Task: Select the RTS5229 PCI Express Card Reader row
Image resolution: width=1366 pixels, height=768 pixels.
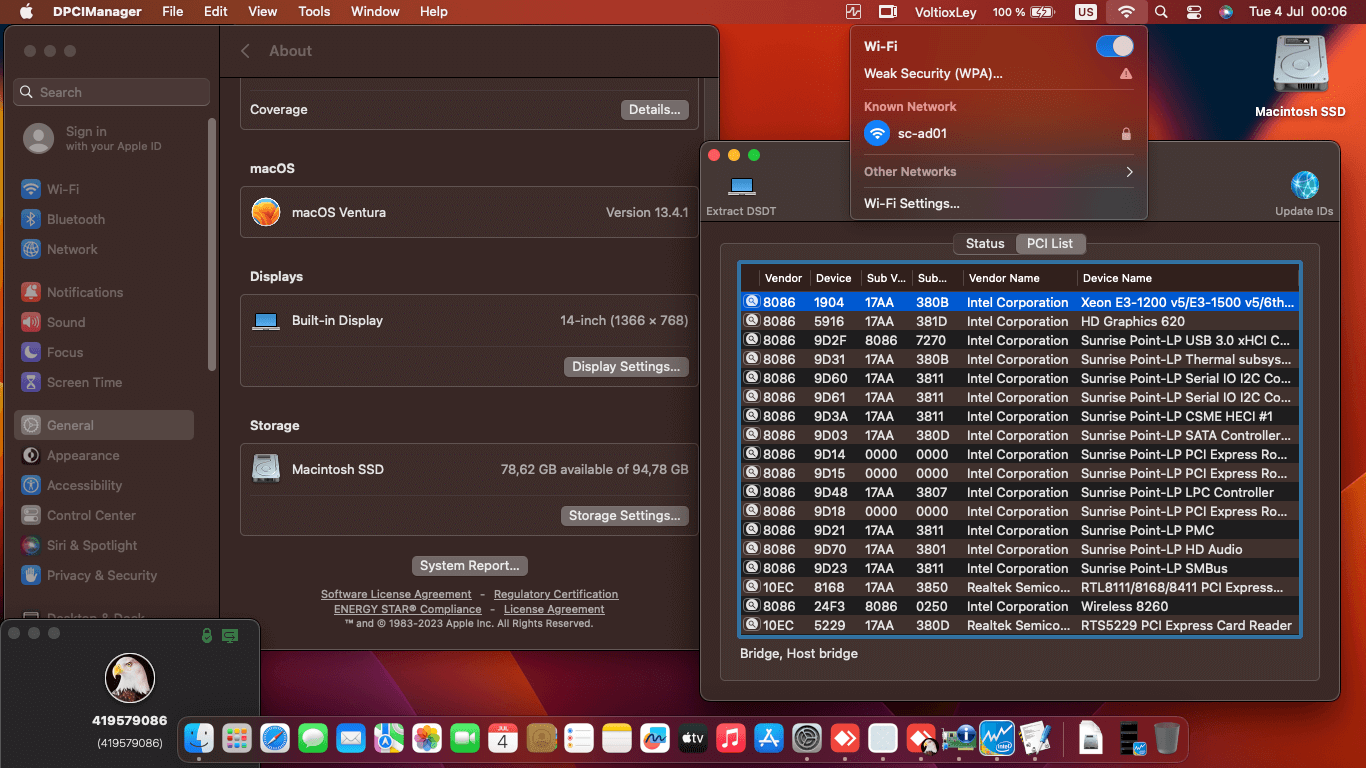Action: pyautogui.click(x=1020, y=625)
